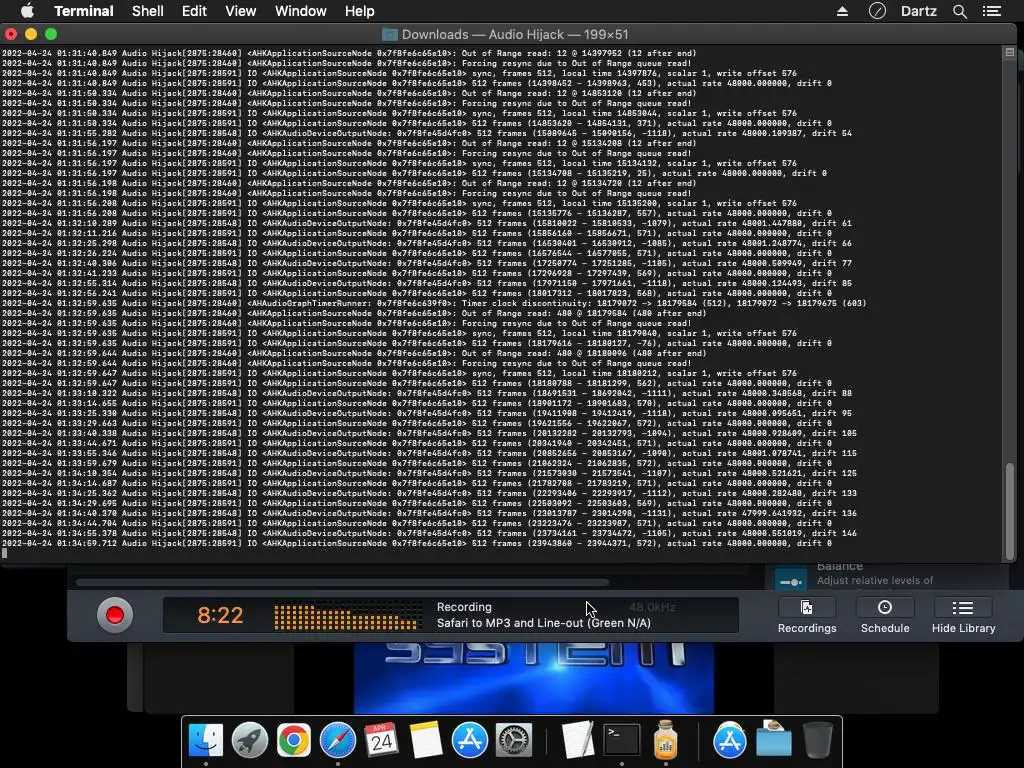The image size is (1024, 768).
Task: Open the Edit menu
Action: click(194, 11)
